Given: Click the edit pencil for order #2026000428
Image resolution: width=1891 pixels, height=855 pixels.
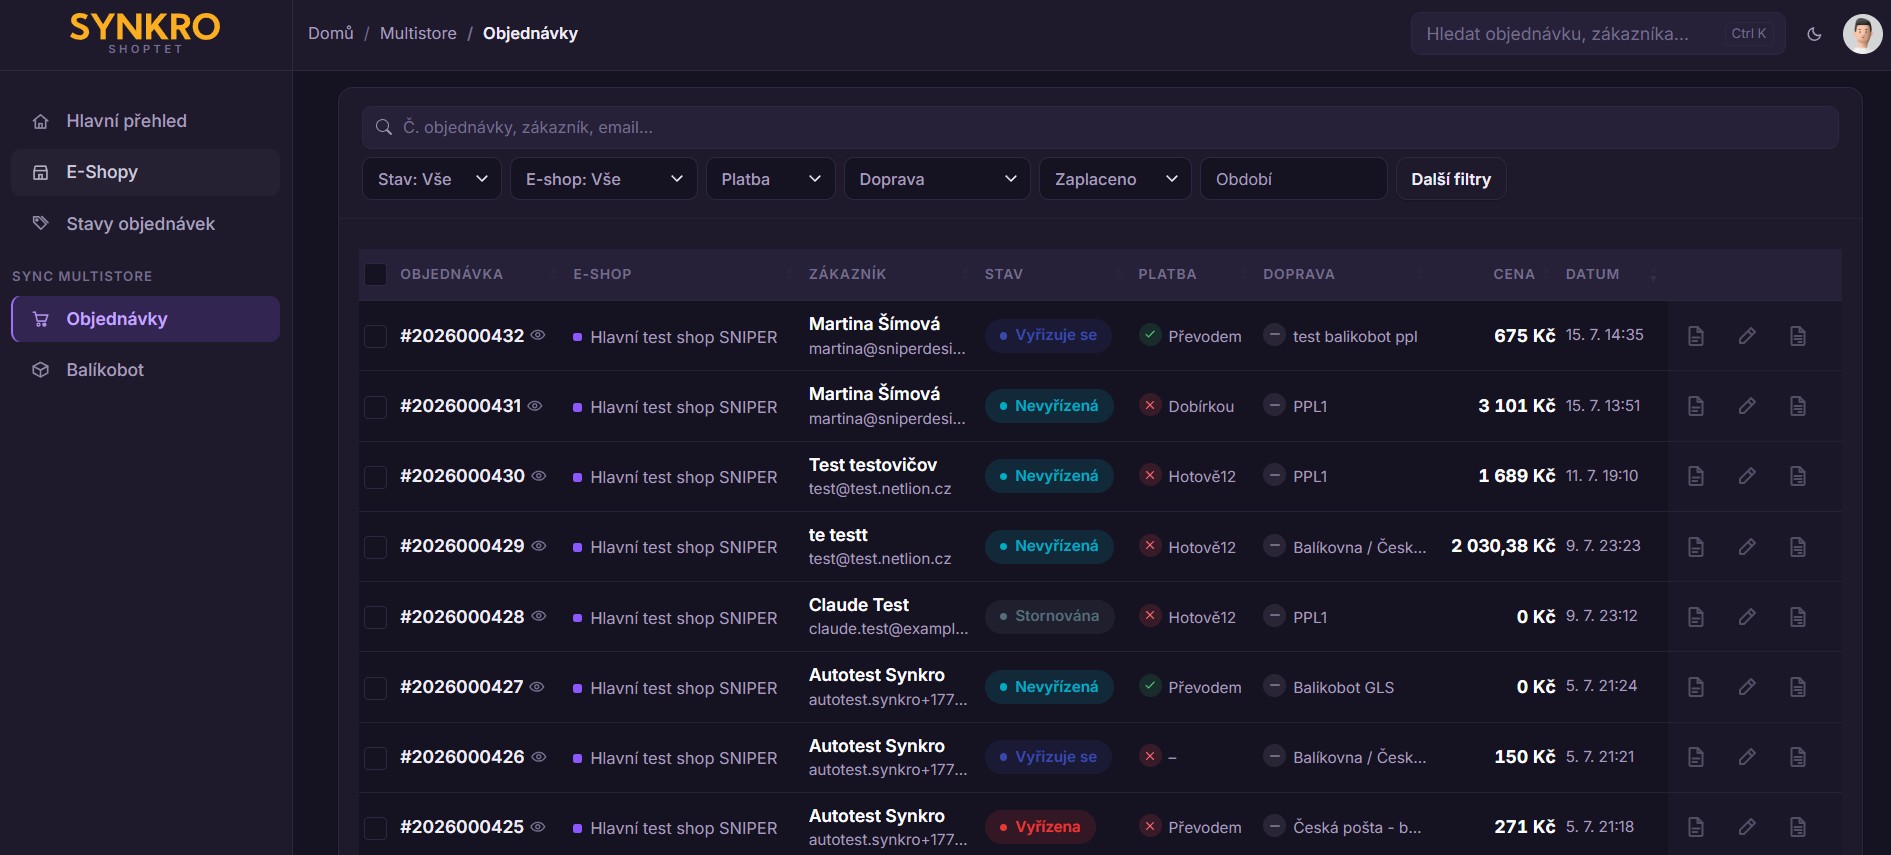Looking at the screenshot, I should pyautogui.click(x=1747, y=617).
